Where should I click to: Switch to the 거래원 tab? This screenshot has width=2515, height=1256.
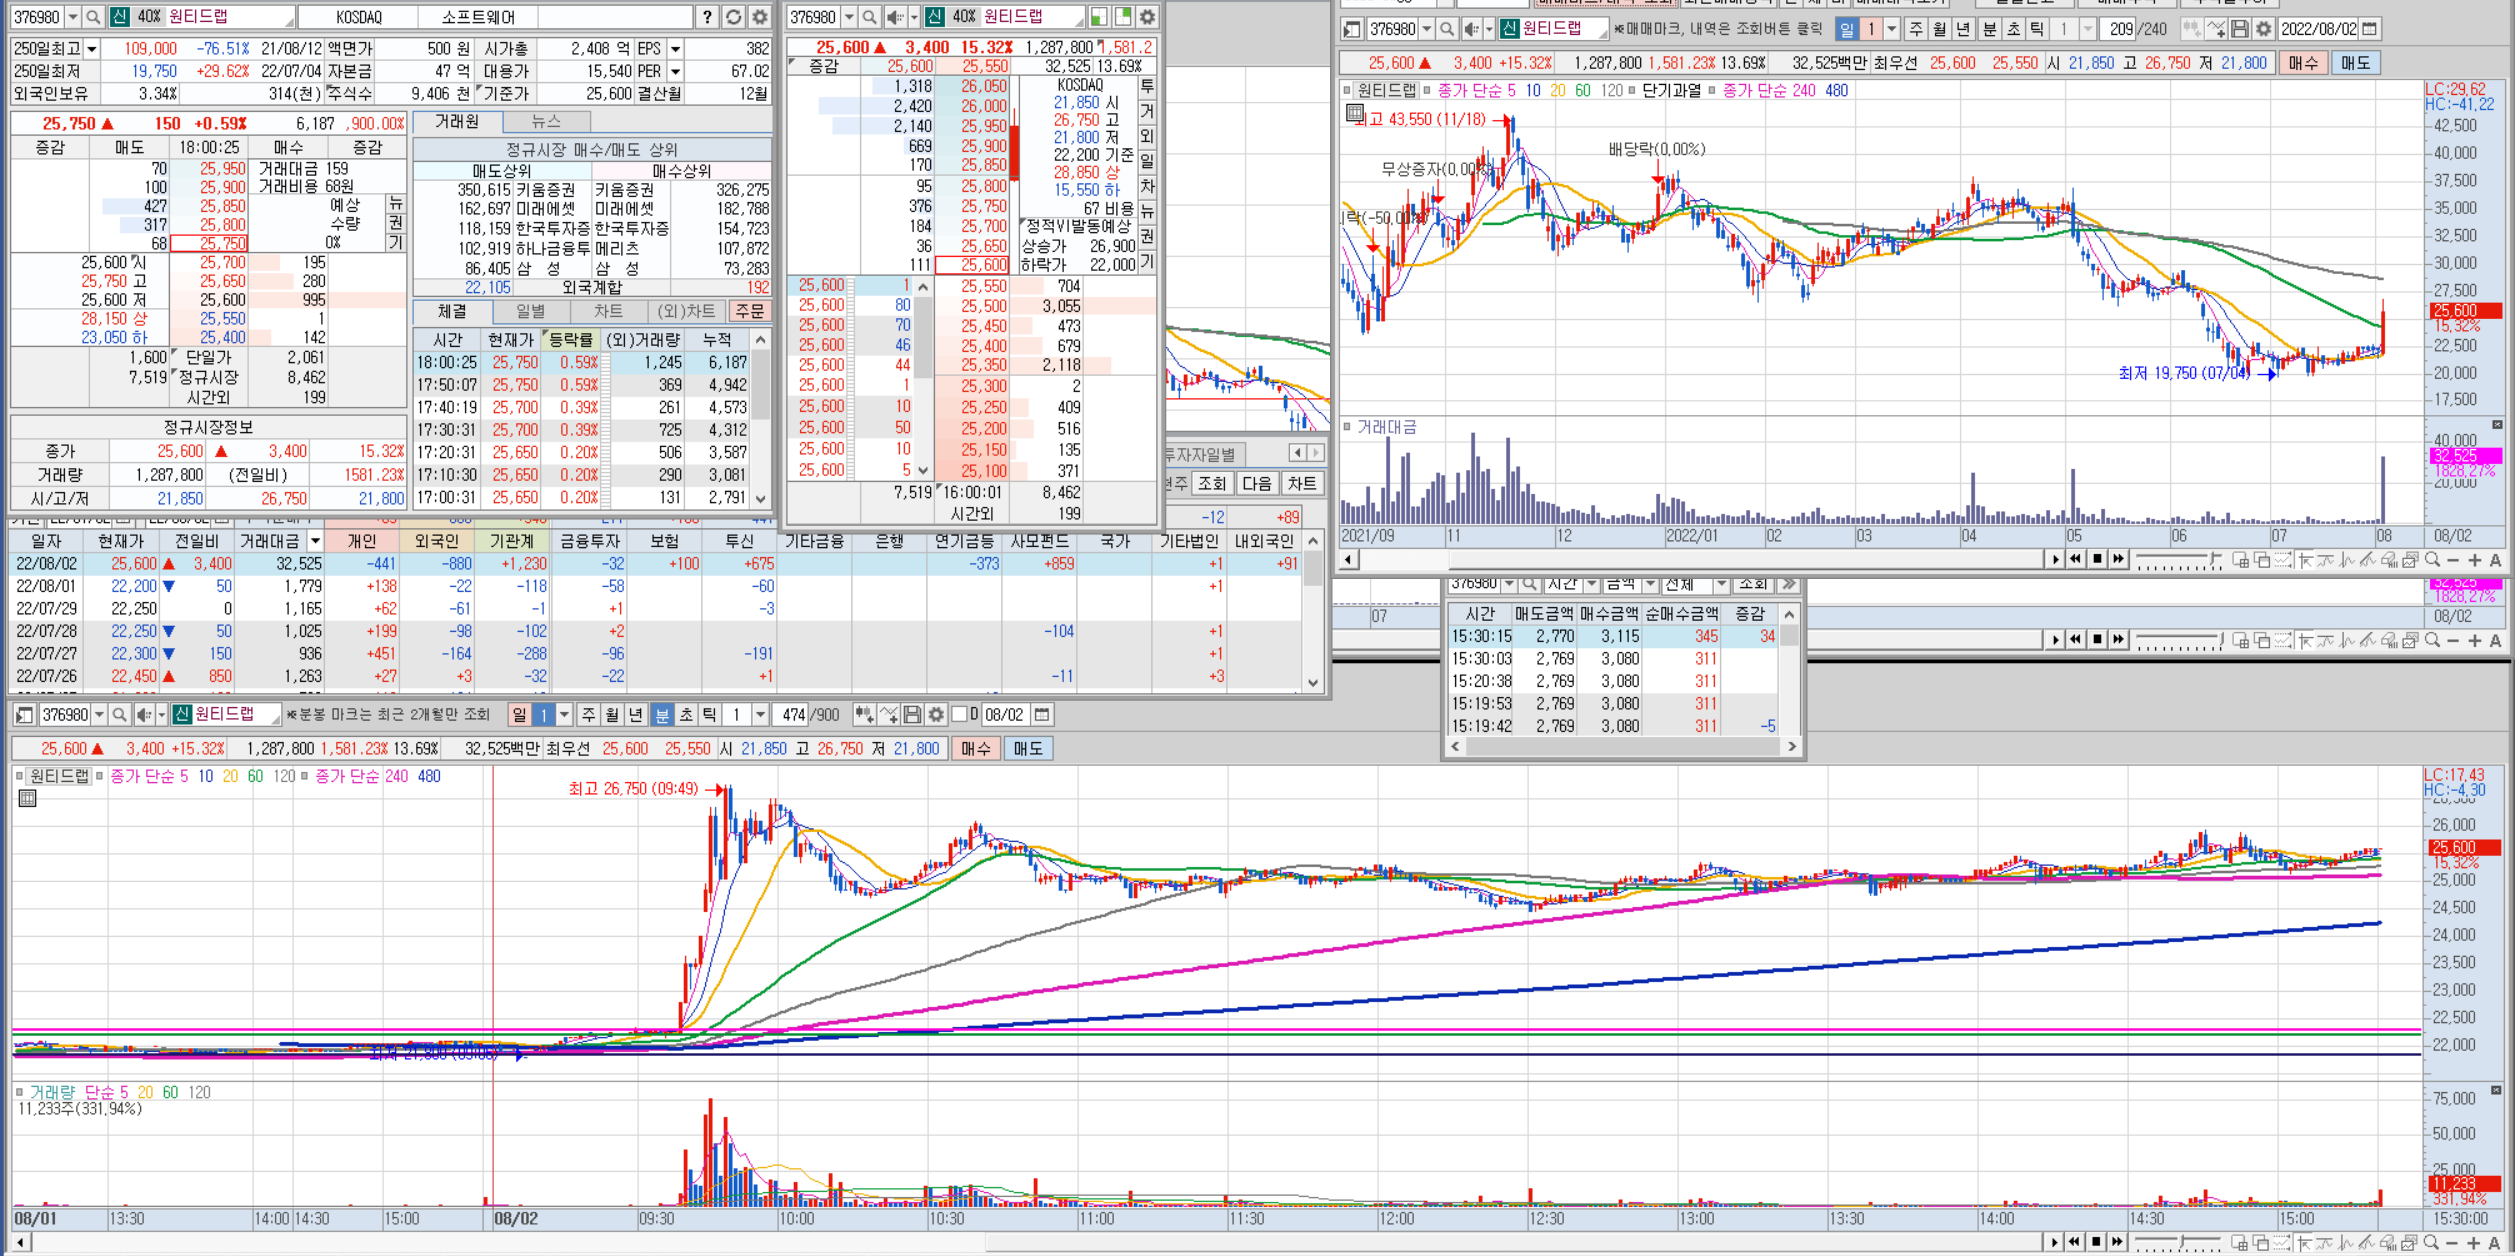click(457, 121)
